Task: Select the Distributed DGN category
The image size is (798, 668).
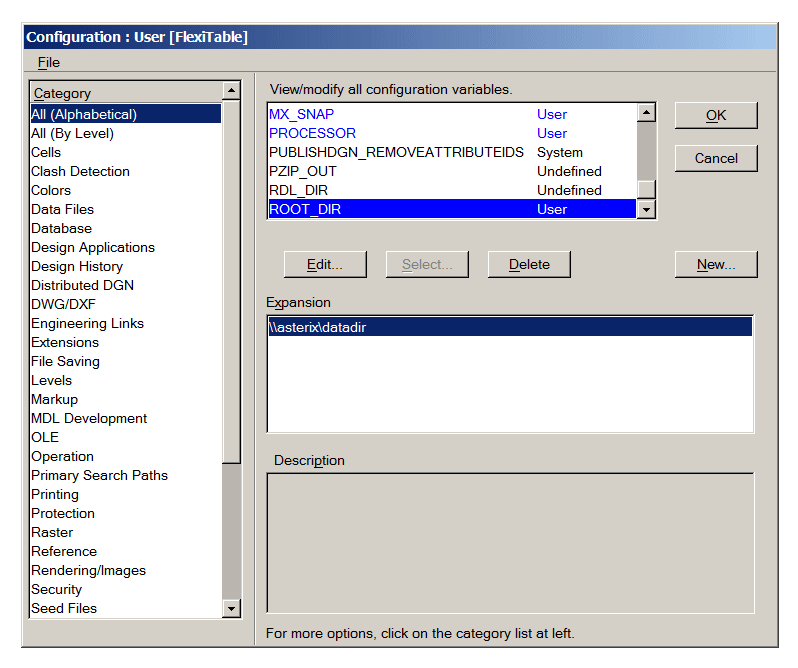Action: coord(126,285)
